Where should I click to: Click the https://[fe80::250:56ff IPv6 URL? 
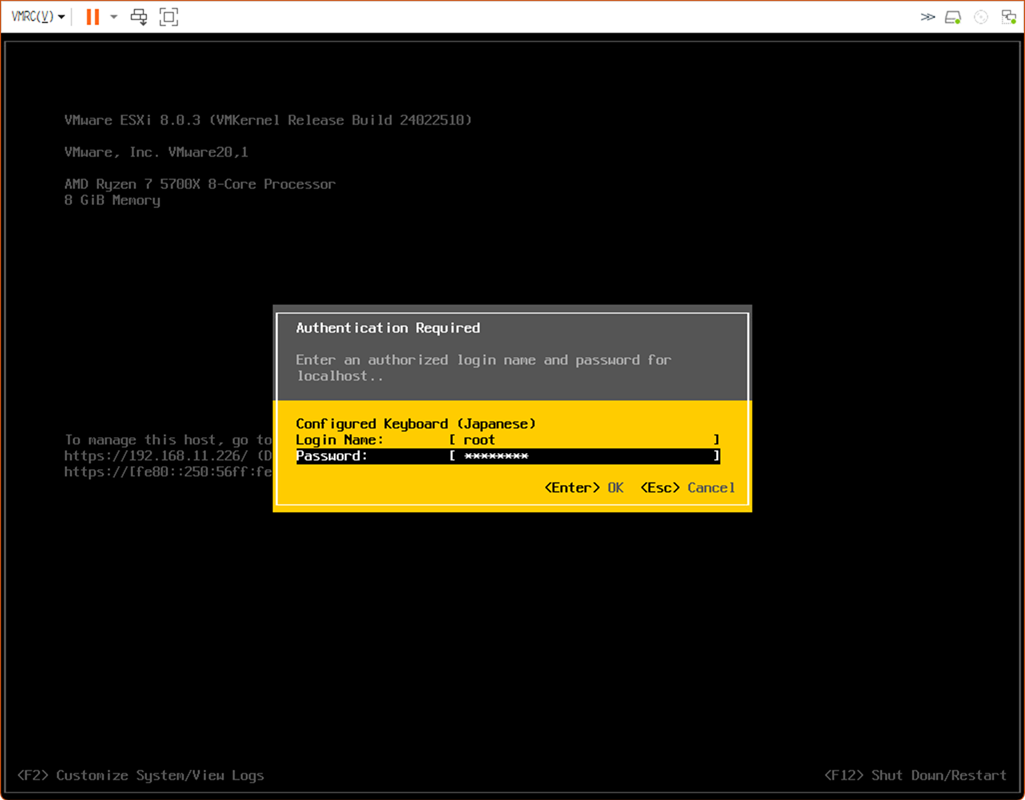(x=168, y=472)
